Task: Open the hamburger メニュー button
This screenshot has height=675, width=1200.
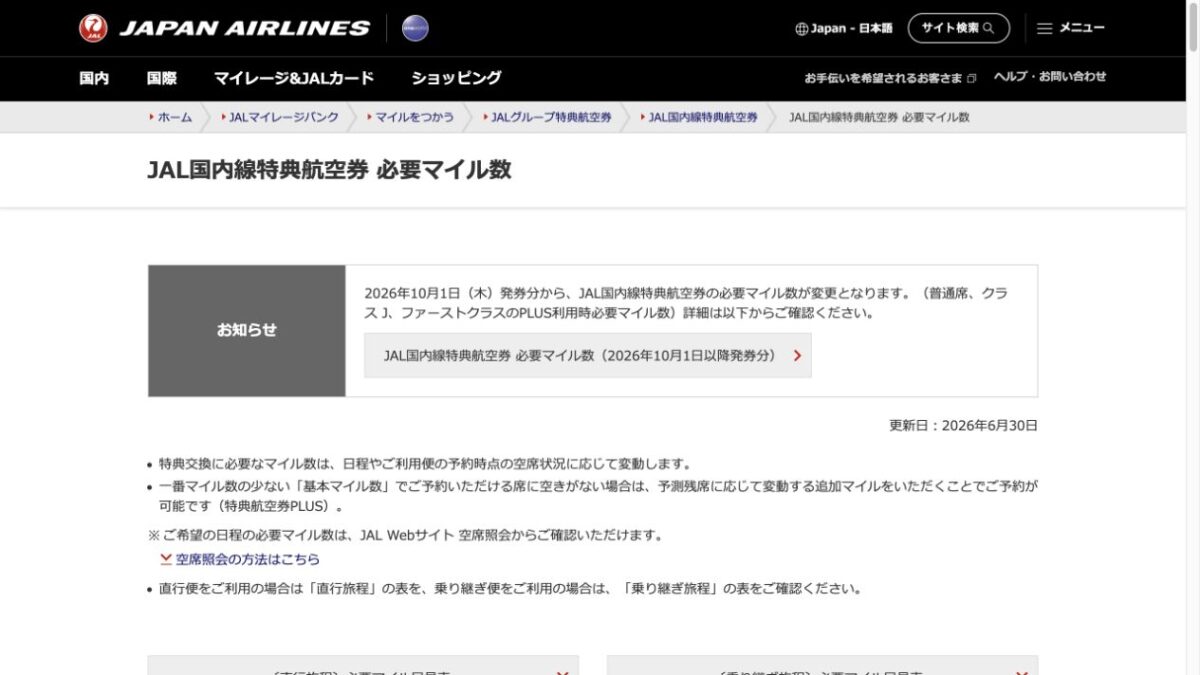Action: pos(1070,28)
